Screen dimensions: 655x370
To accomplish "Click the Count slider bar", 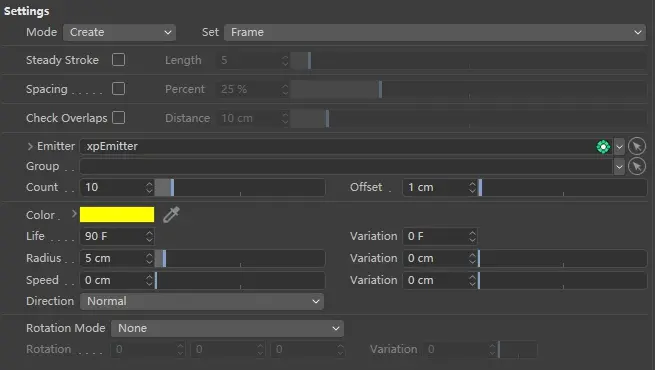I will 240,187.
